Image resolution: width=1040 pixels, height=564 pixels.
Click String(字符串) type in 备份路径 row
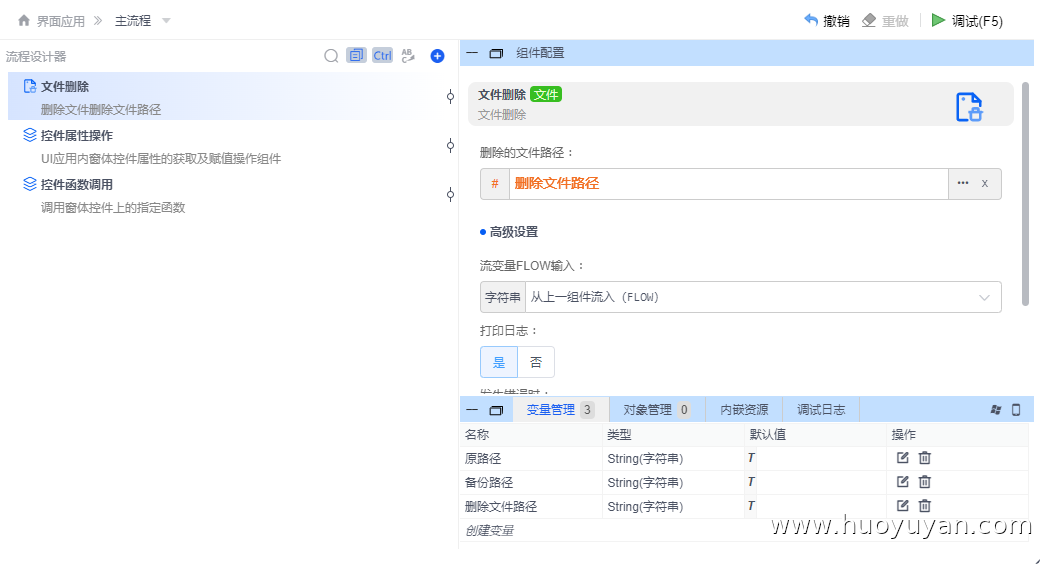point(645,482)
